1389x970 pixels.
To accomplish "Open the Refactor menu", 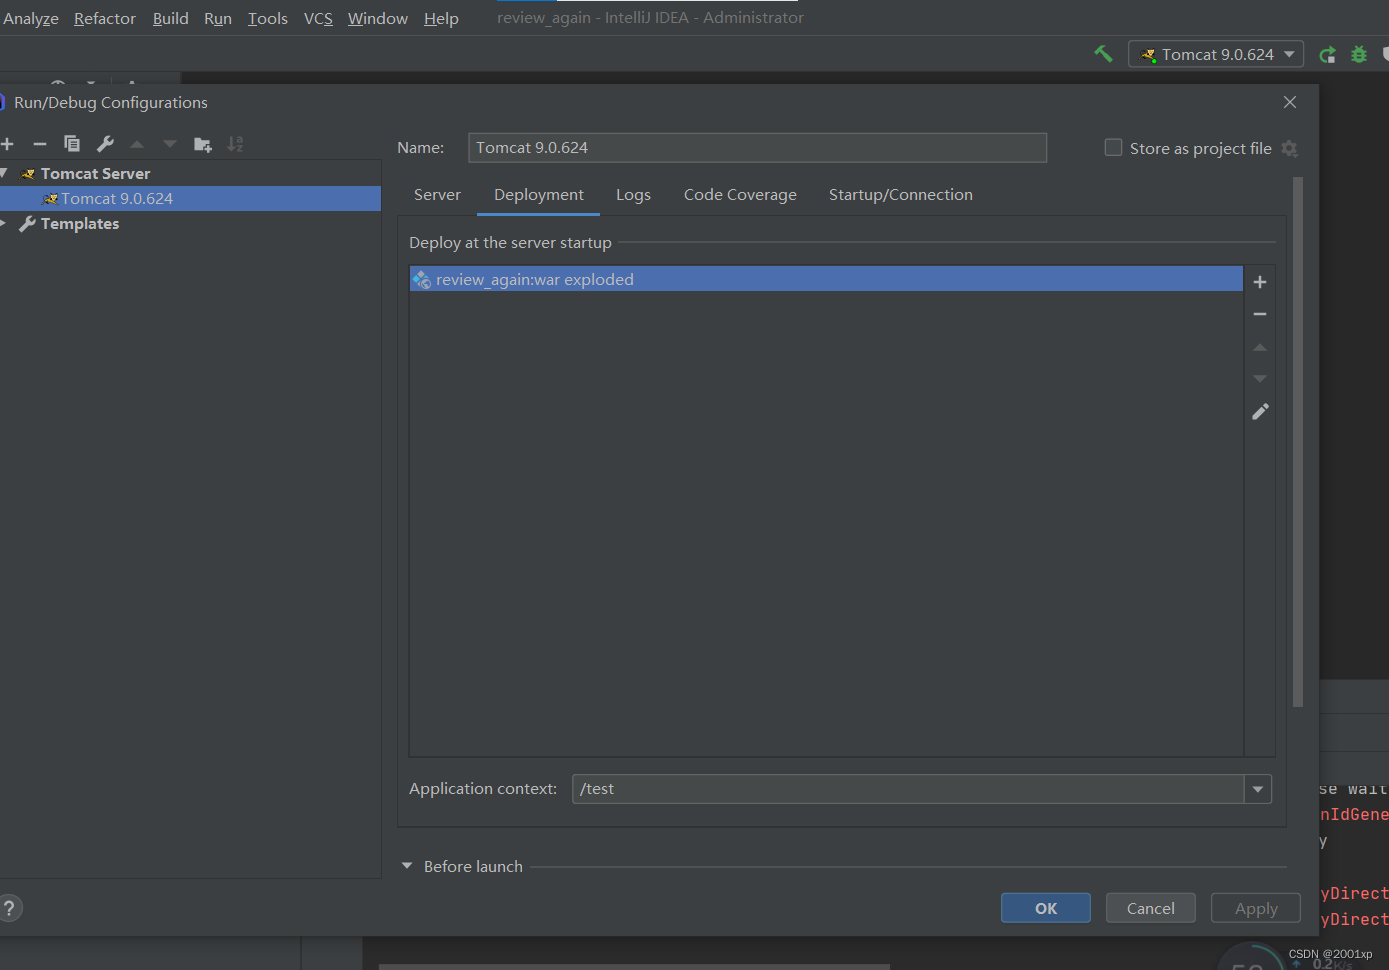I will 105,18.
